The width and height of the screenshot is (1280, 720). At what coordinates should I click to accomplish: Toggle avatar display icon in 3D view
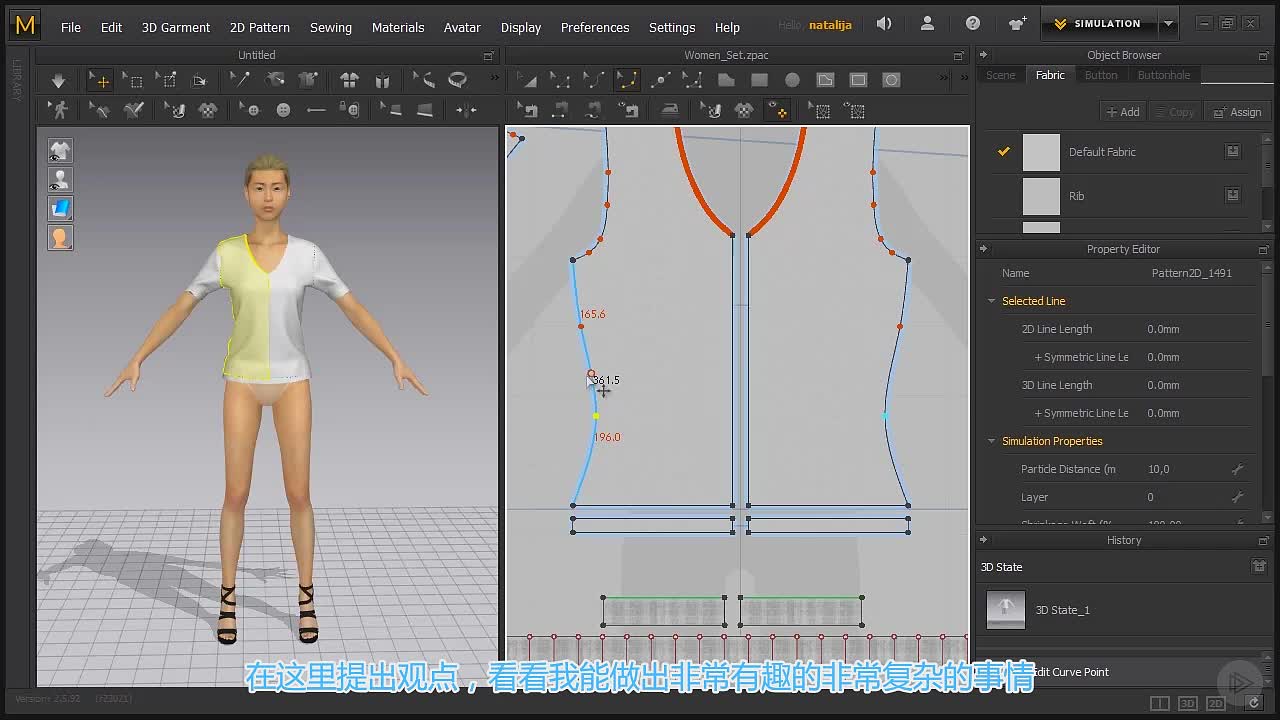point(60,180)
